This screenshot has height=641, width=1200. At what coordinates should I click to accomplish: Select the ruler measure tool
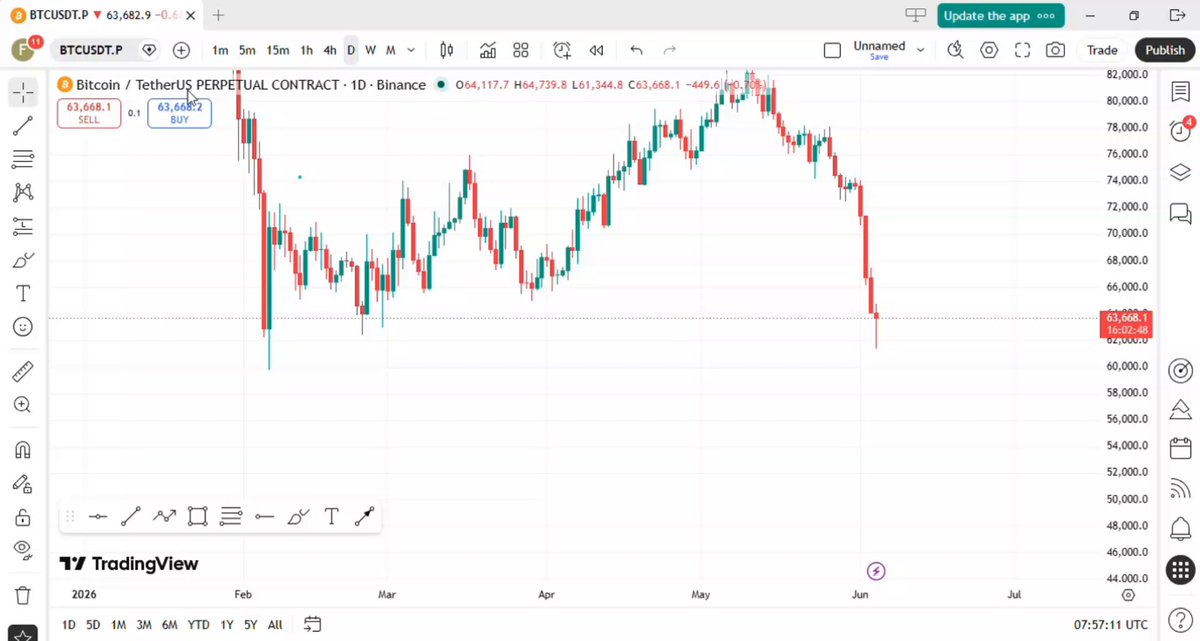pyautogui.click(x=22, y=372)
